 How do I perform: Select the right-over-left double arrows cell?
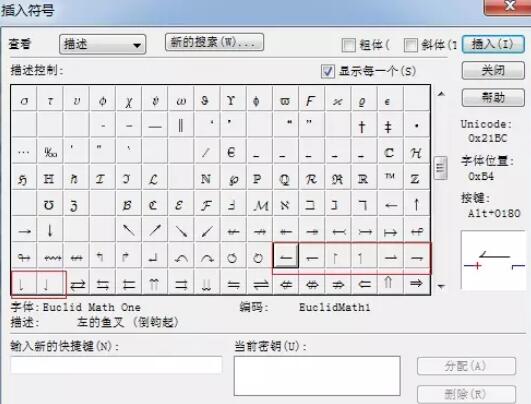77,283
